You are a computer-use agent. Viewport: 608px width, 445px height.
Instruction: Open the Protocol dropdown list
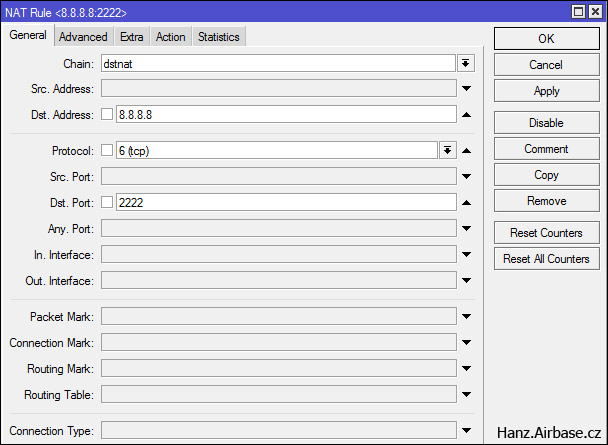(447, 150)
